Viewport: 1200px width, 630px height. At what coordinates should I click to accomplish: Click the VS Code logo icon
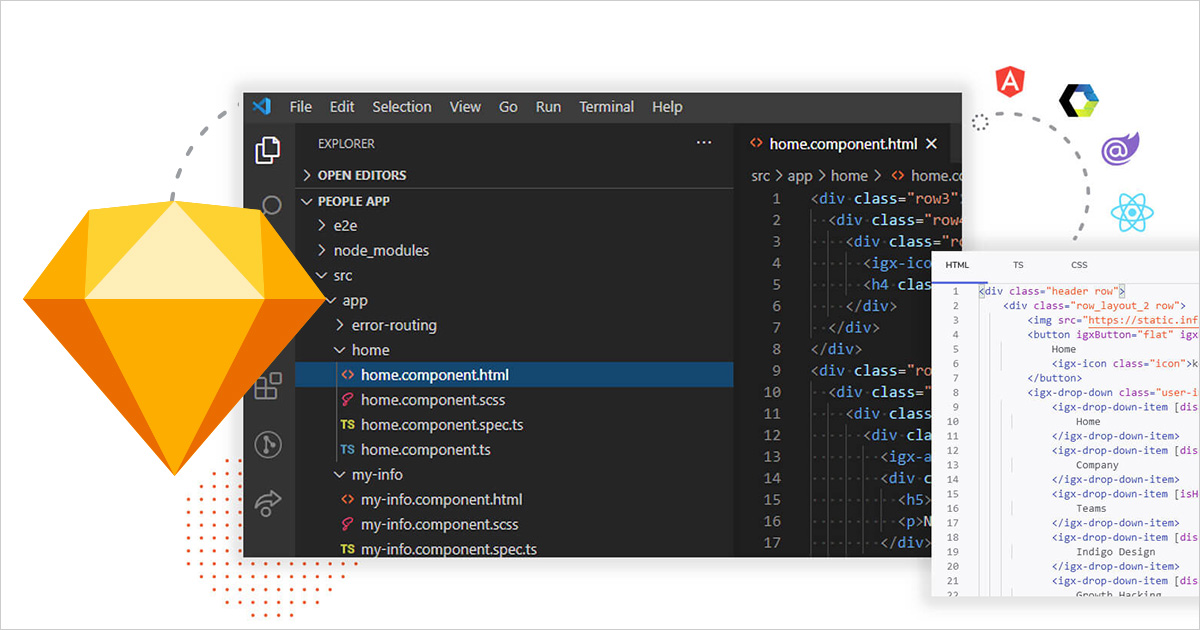coord(262,106)
